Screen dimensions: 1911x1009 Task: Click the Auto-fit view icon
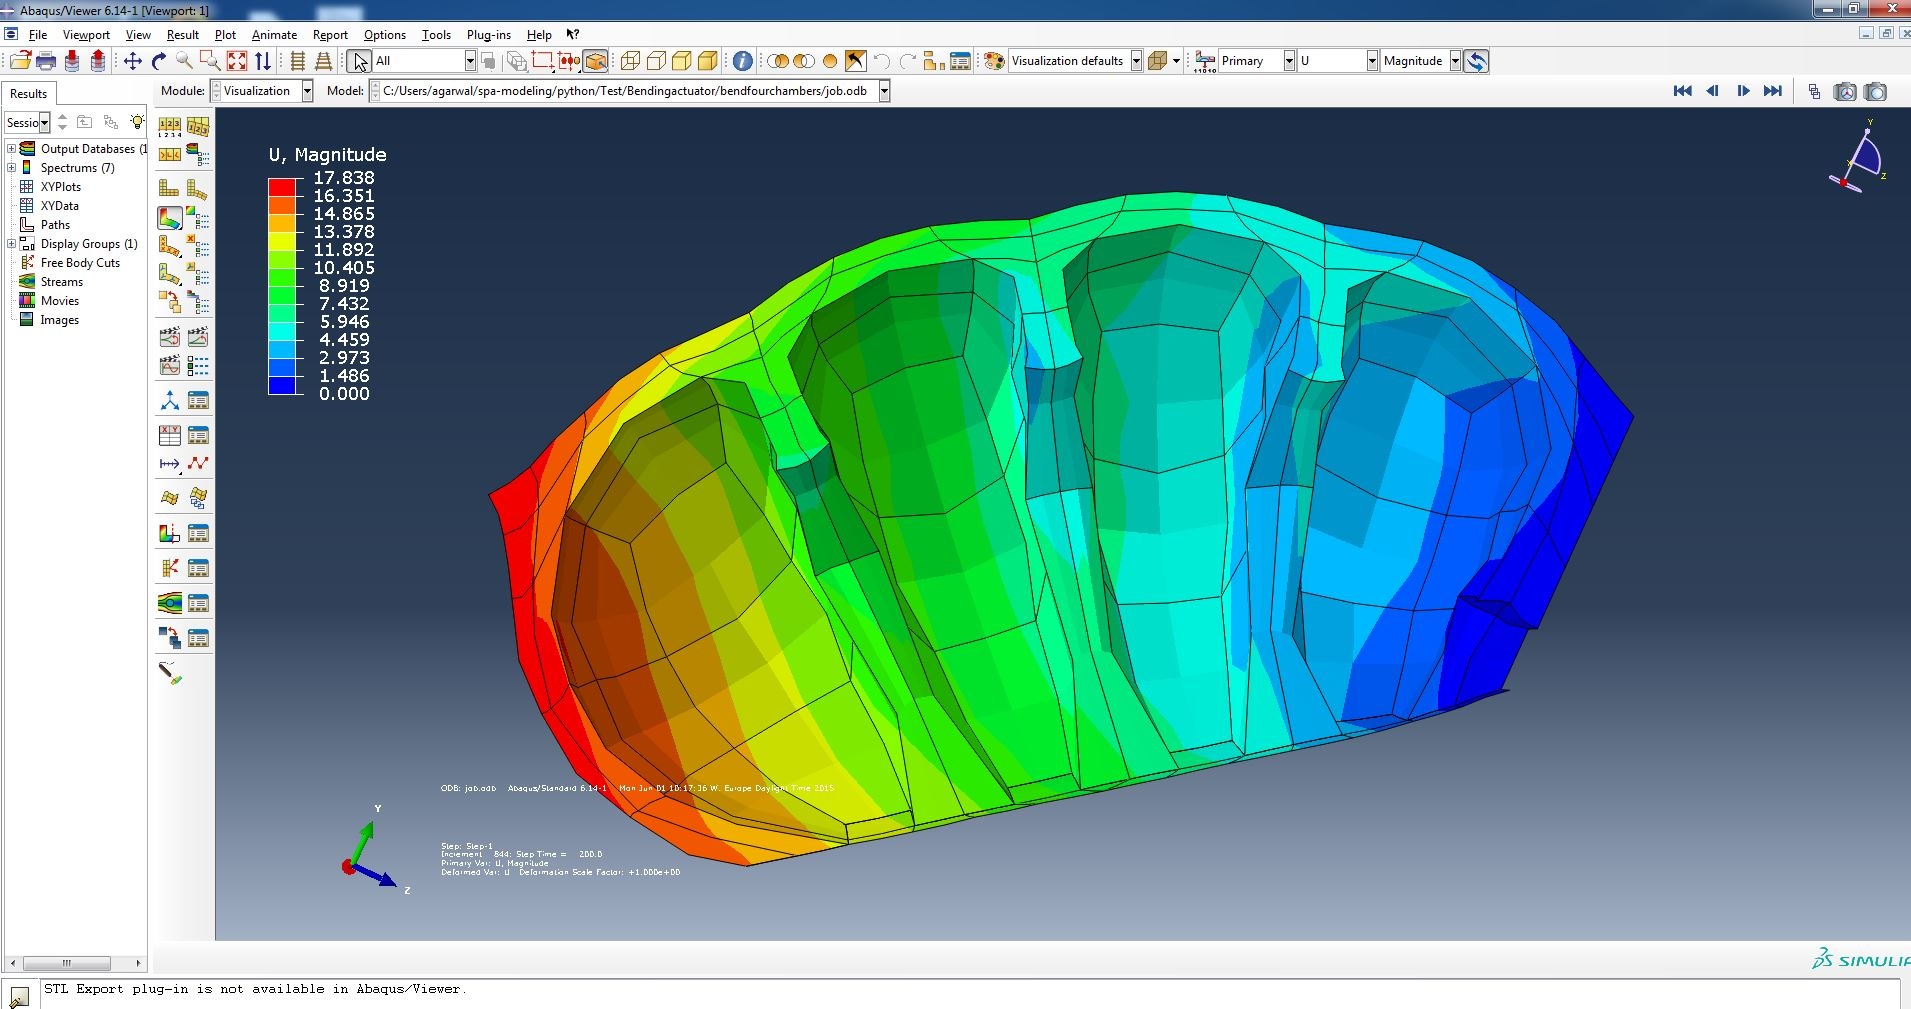tap(237, 61)
